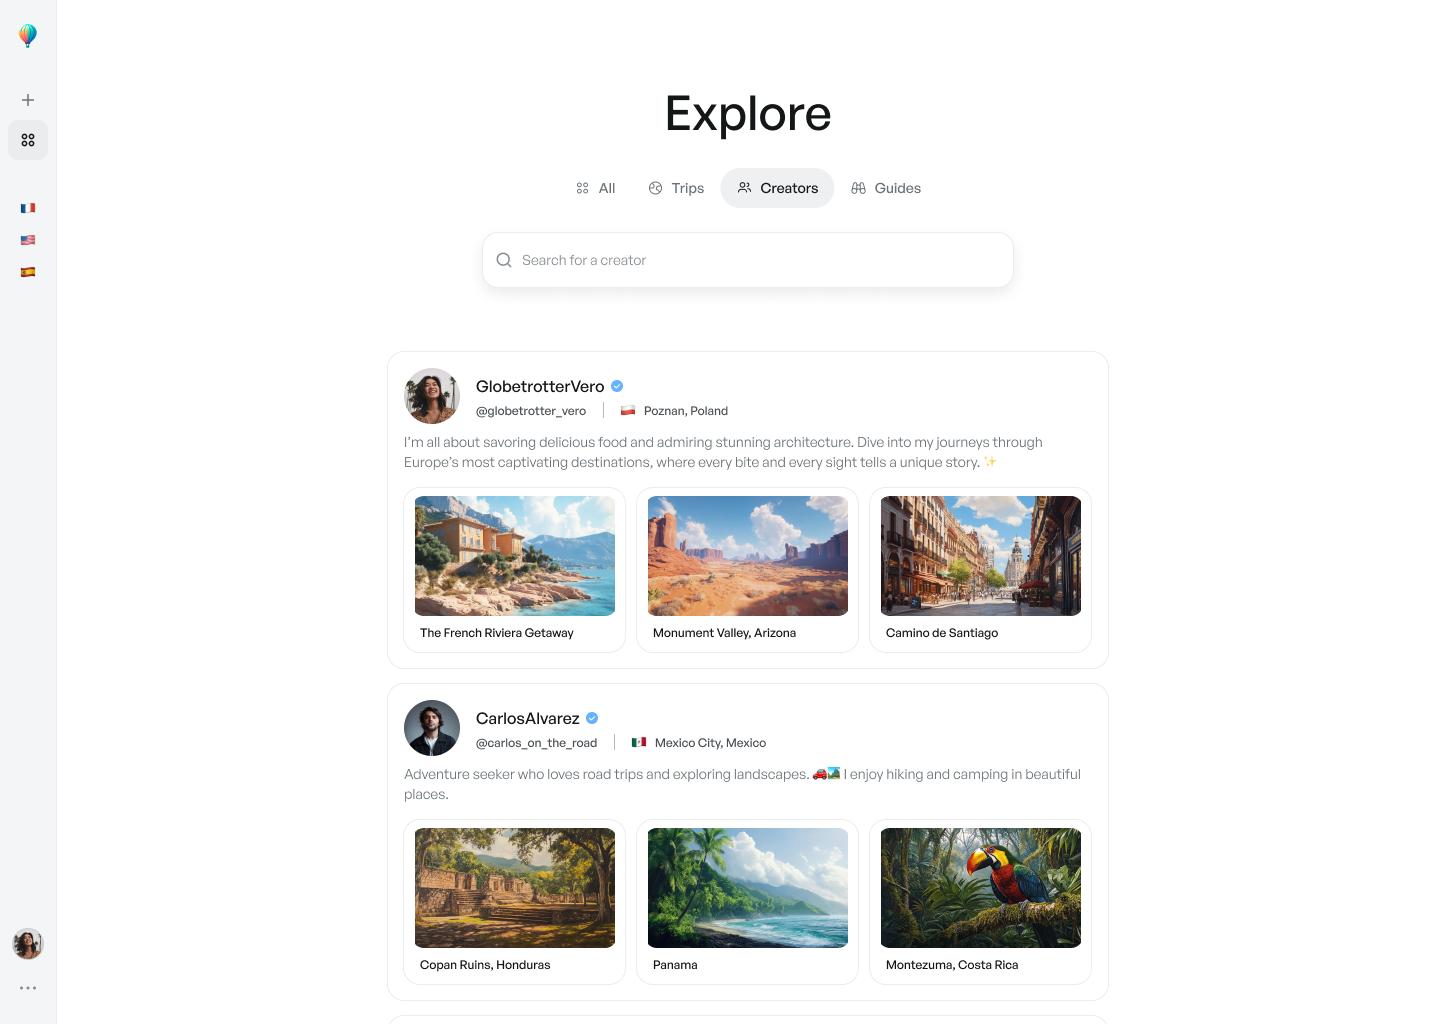Open The French Riviera Getaway trip card
This screenshot has height=1024, width=1440.
[x=514, y=570]
